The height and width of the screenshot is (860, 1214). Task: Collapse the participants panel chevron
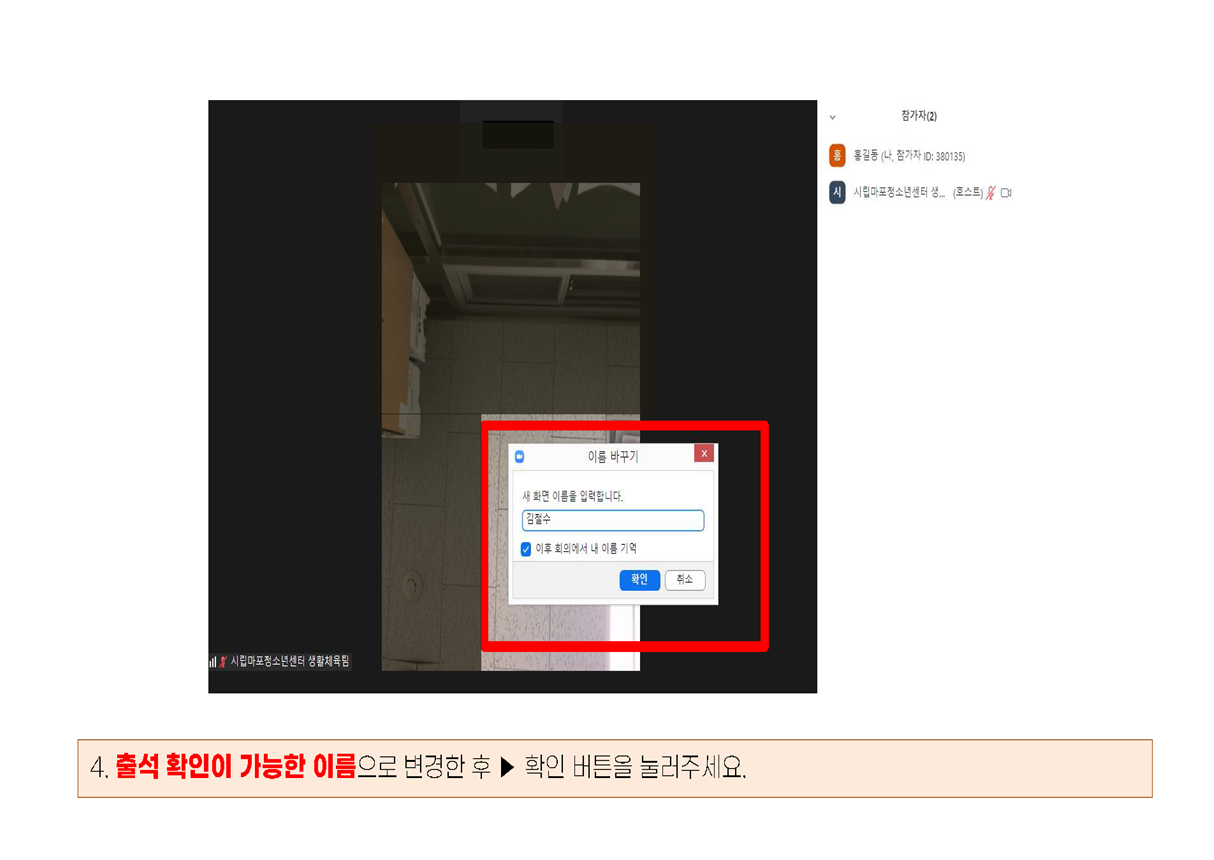832,118
